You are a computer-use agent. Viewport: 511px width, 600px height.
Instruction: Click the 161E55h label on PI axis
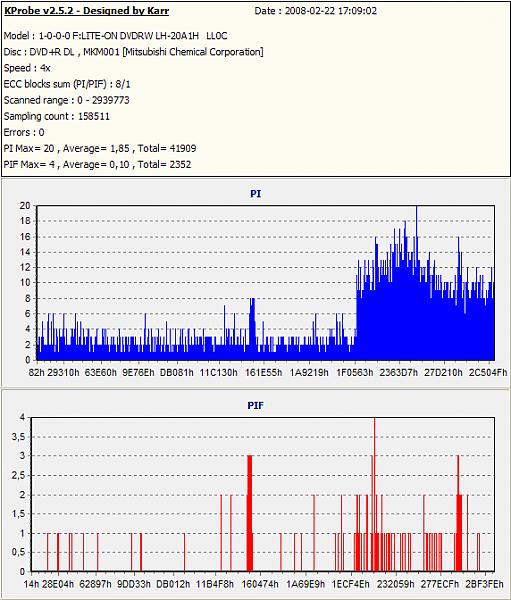click(263, 372)
